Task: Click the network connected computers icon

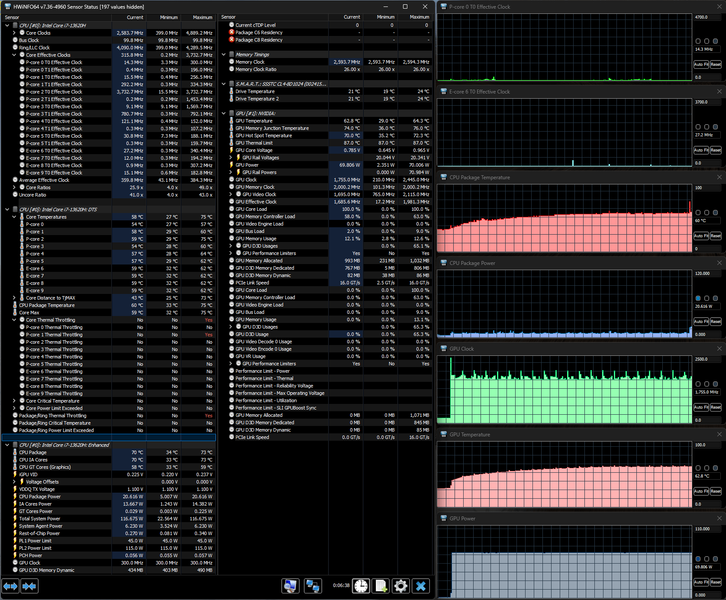Action: tap(313, 586)
